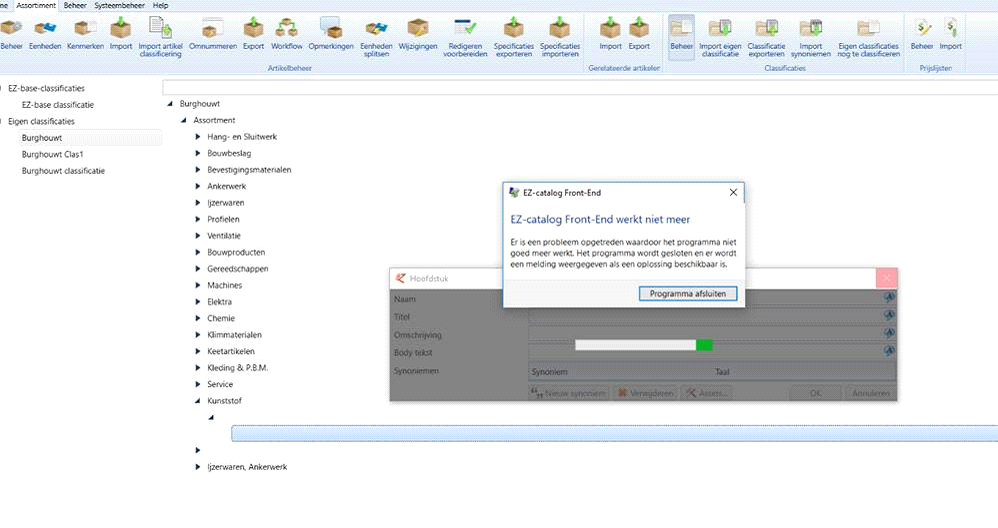Click OK in the Hoofdstuk dialog

pos(815,393)
